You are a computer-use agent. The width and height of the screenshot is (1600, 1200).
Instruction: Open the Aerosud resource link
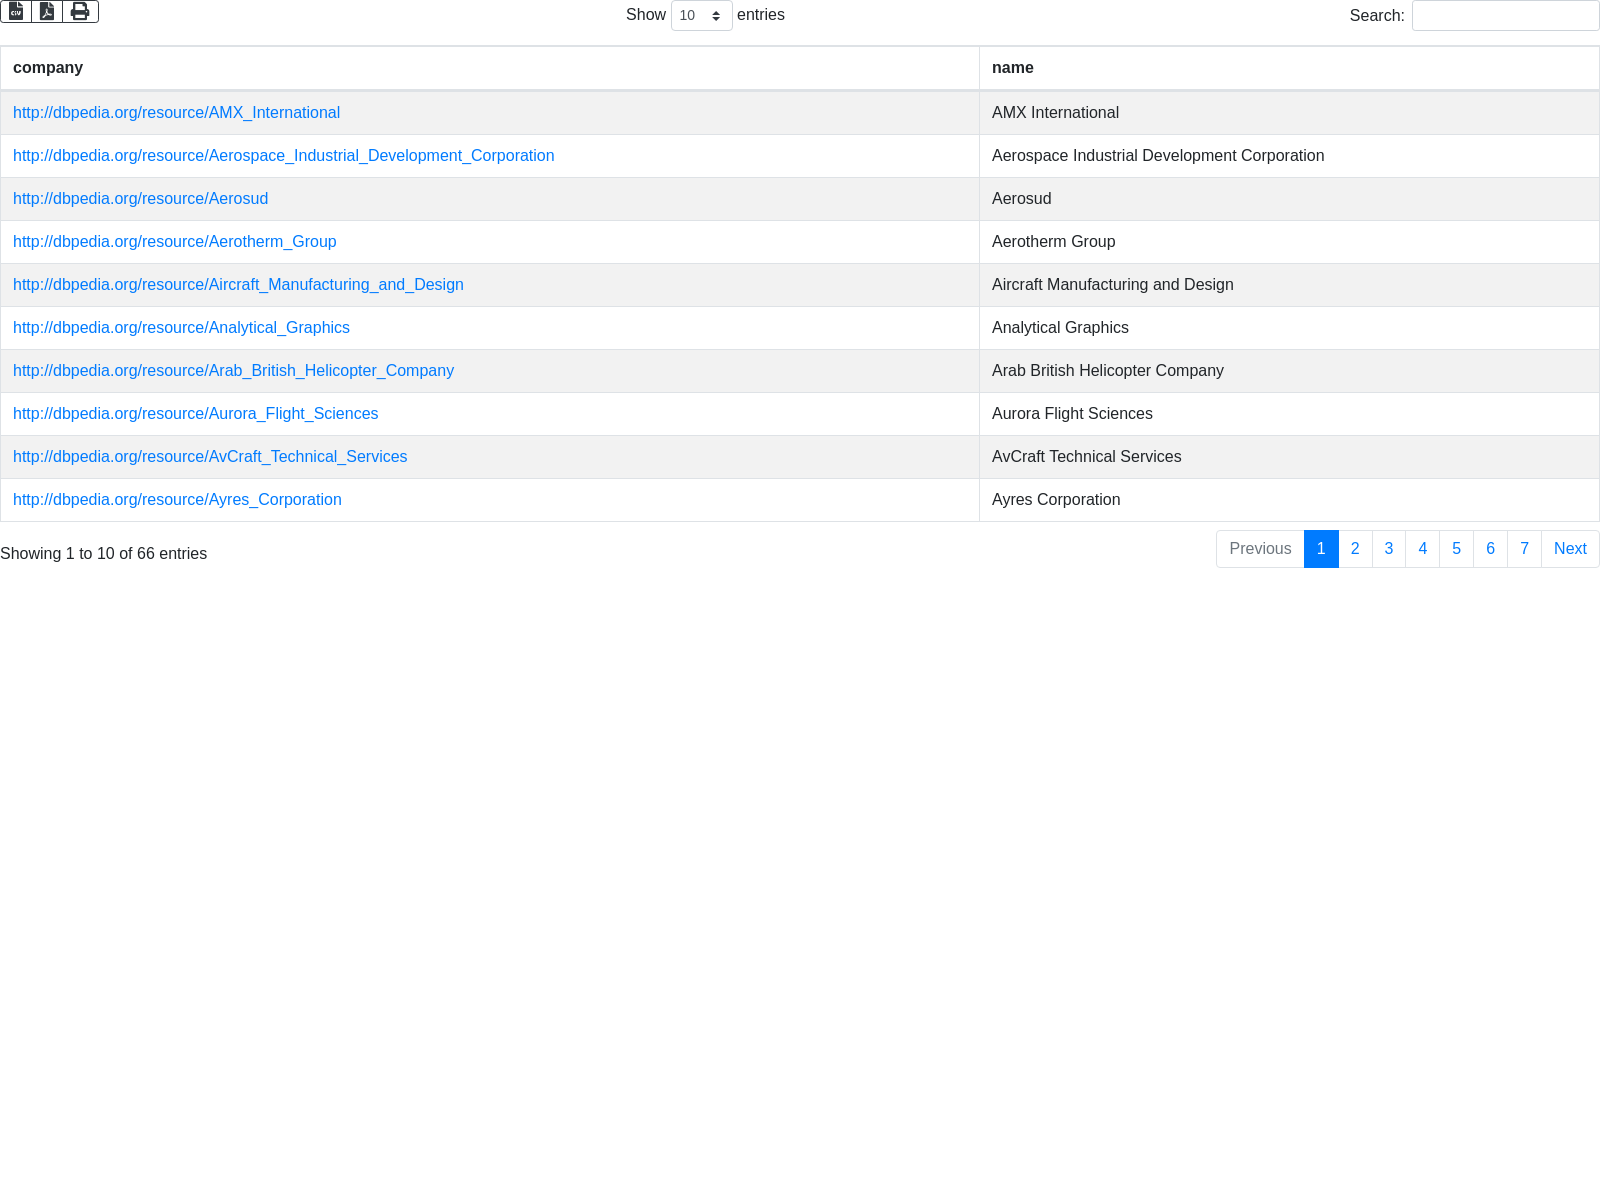click(140, 199)
